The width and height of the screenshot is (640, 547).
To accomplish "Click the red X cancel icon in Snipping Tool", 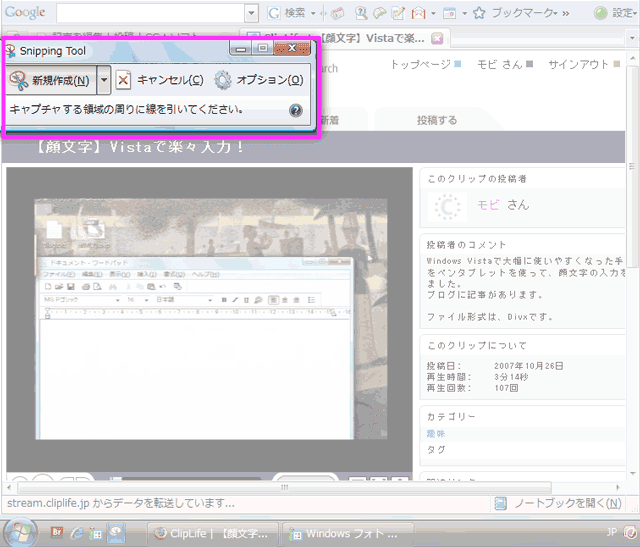I will pos(123,80).
